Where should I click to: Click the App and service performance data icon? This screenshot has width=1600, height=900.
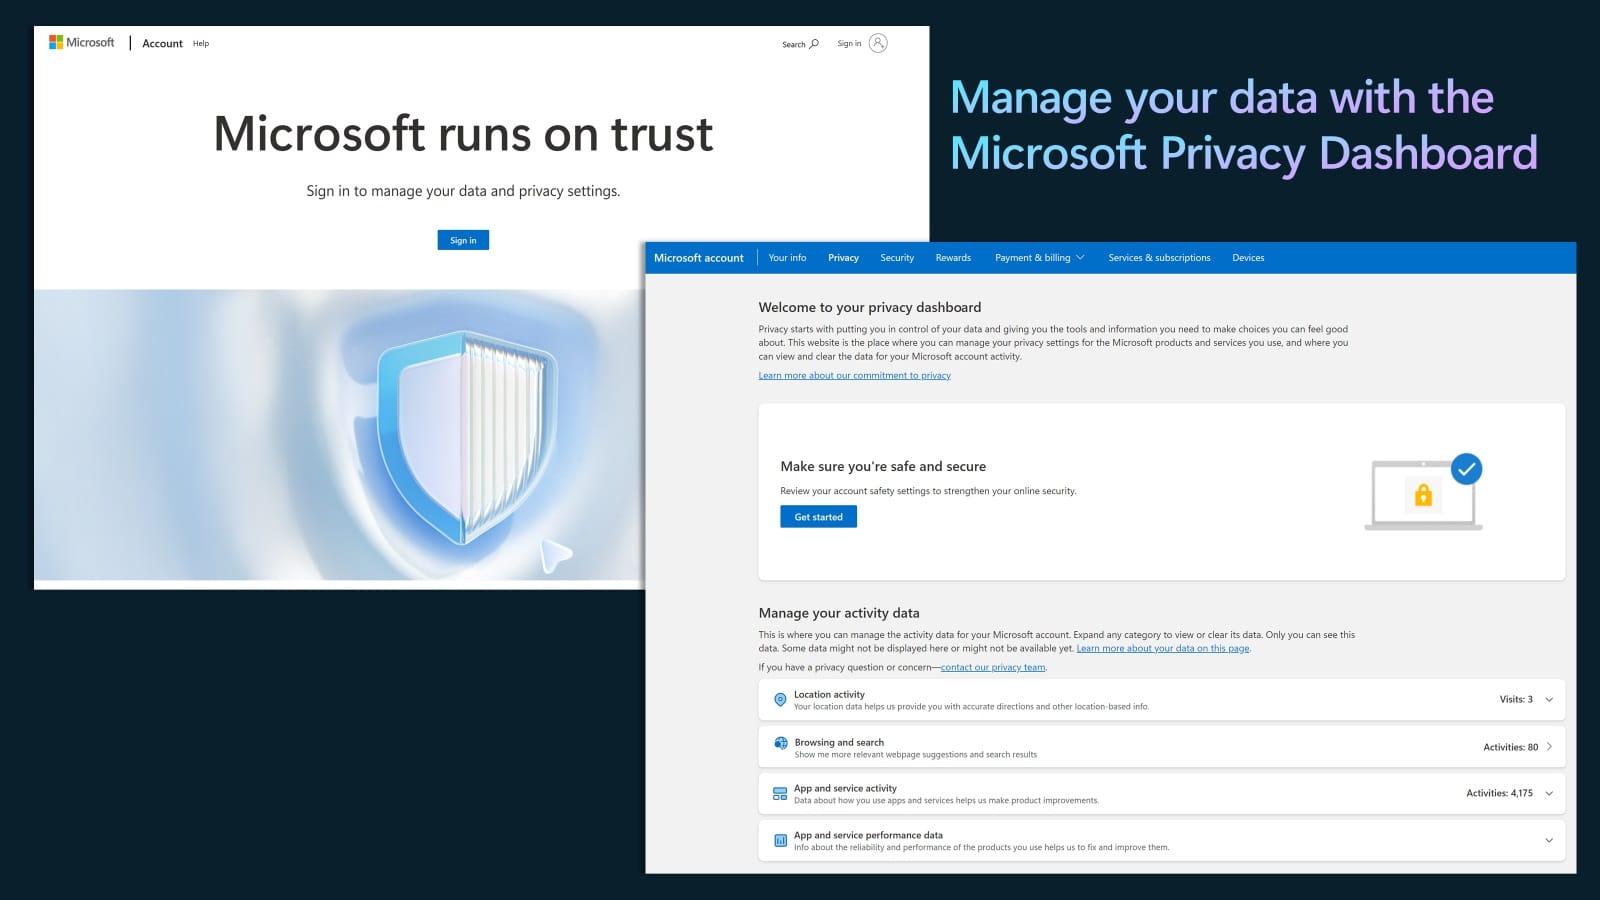780,841
